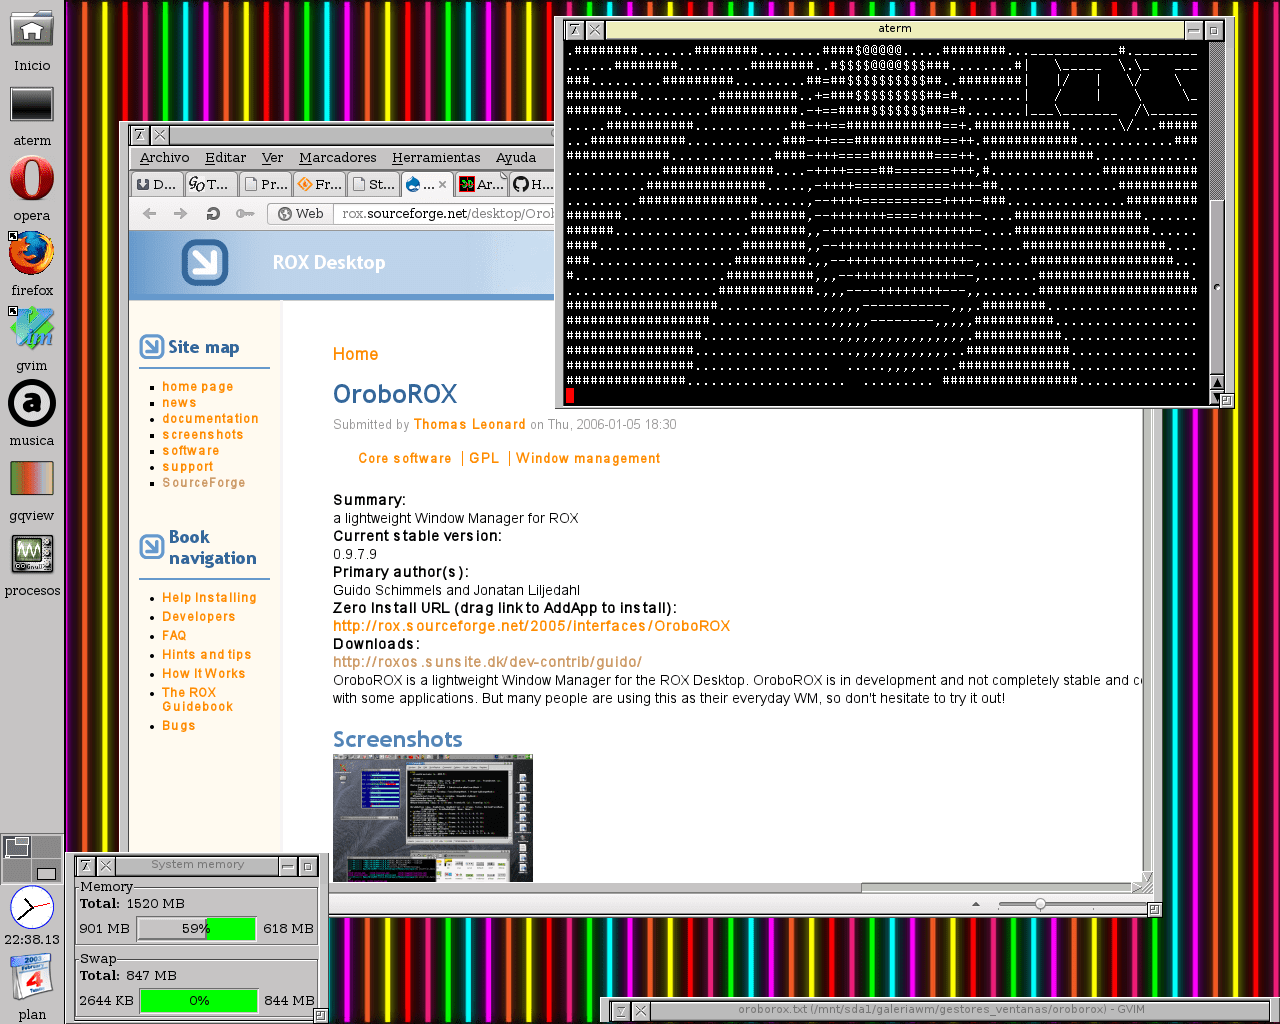Click the browser zoom slider handle
This screenshot has width=1280, height=1024.
pos(1040,904)
